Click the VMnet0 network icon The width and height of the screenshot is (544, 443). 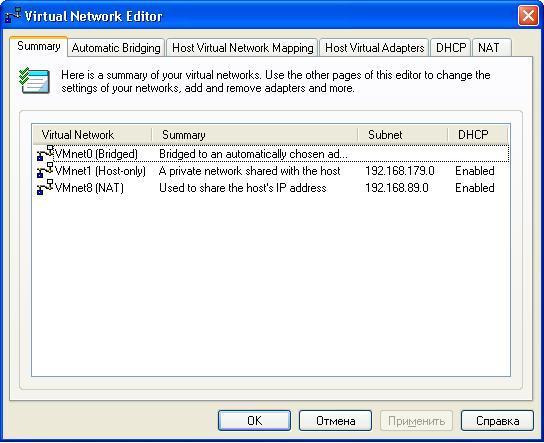(x=45, y=153)
